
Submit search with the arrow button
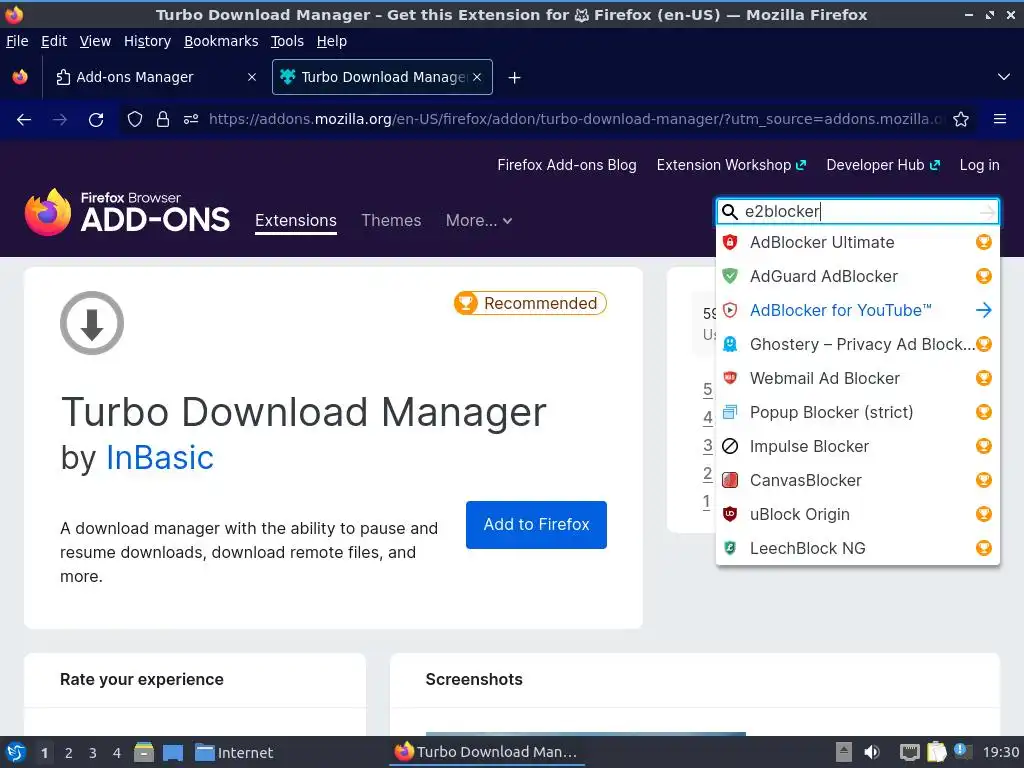[987, 212]
